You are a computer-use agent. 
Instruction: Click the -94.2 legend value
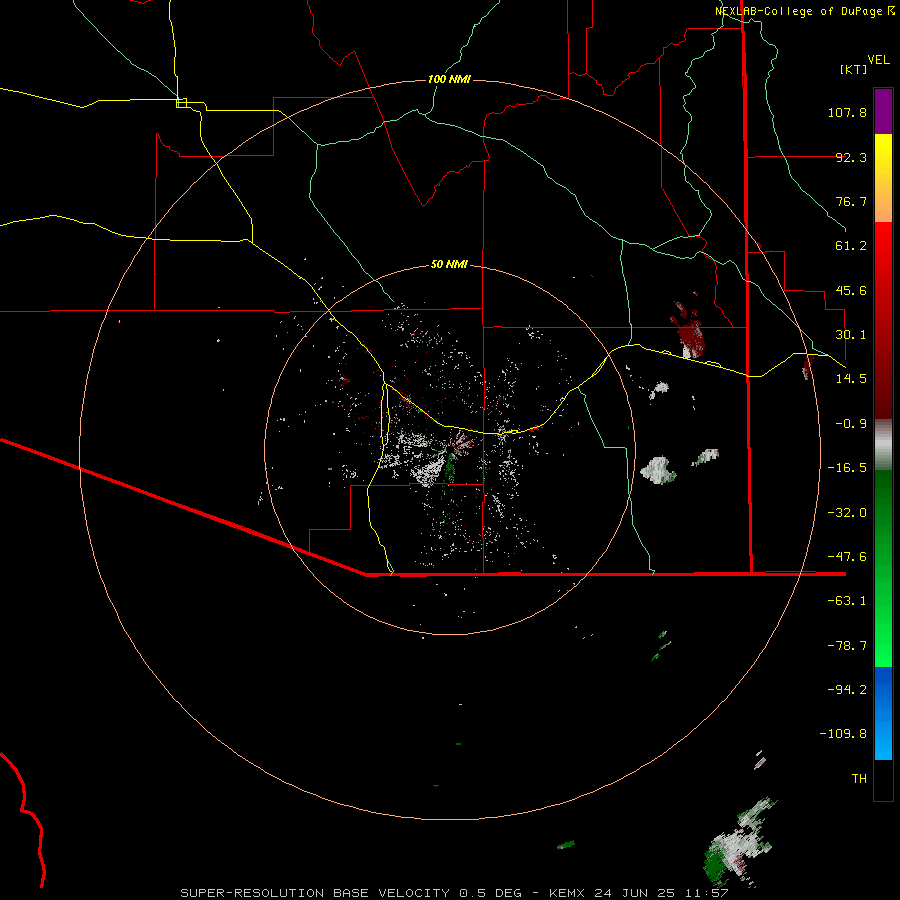point(847,689)
